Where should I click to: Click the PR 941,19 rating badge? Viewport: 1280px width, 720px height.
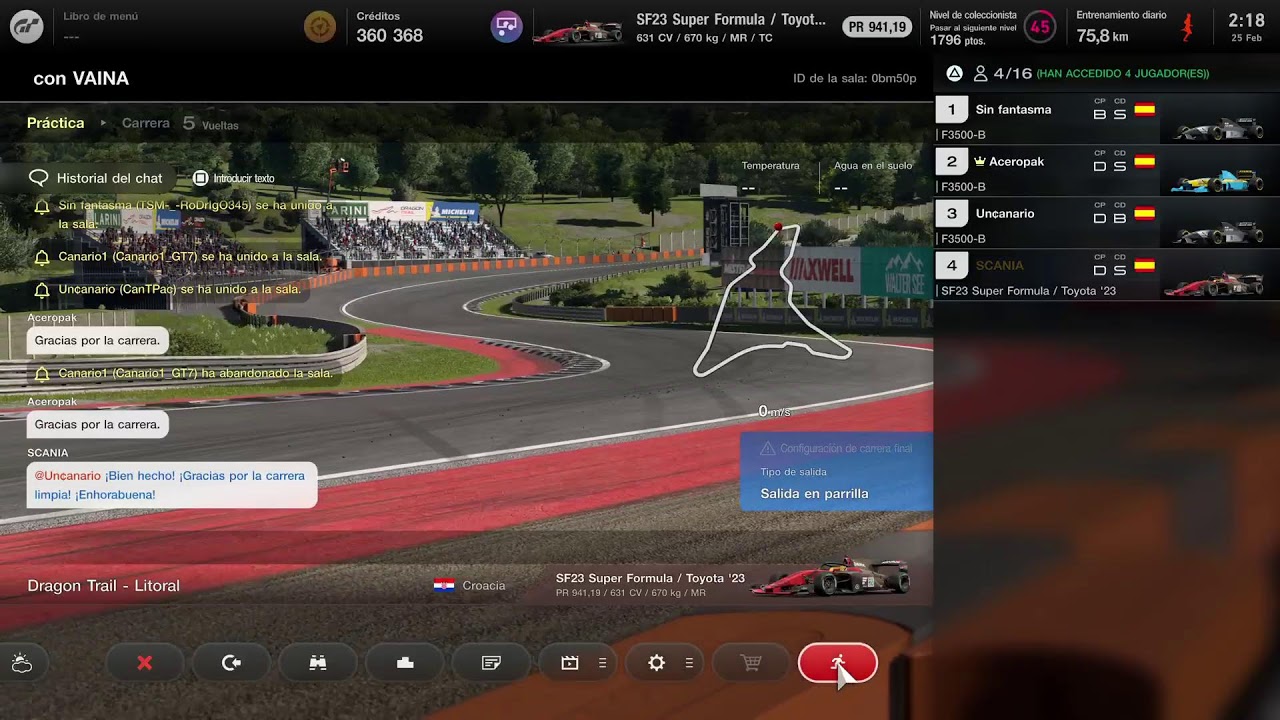click(x=877, y=27)
